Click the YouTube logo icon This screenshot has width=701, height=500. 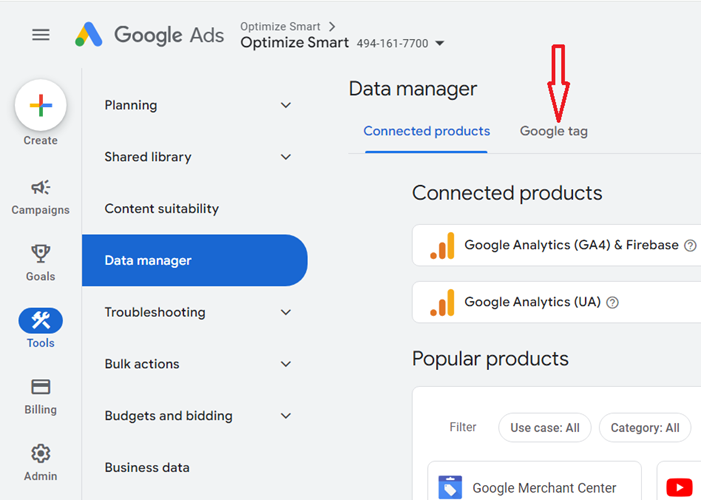click(679, 487)
